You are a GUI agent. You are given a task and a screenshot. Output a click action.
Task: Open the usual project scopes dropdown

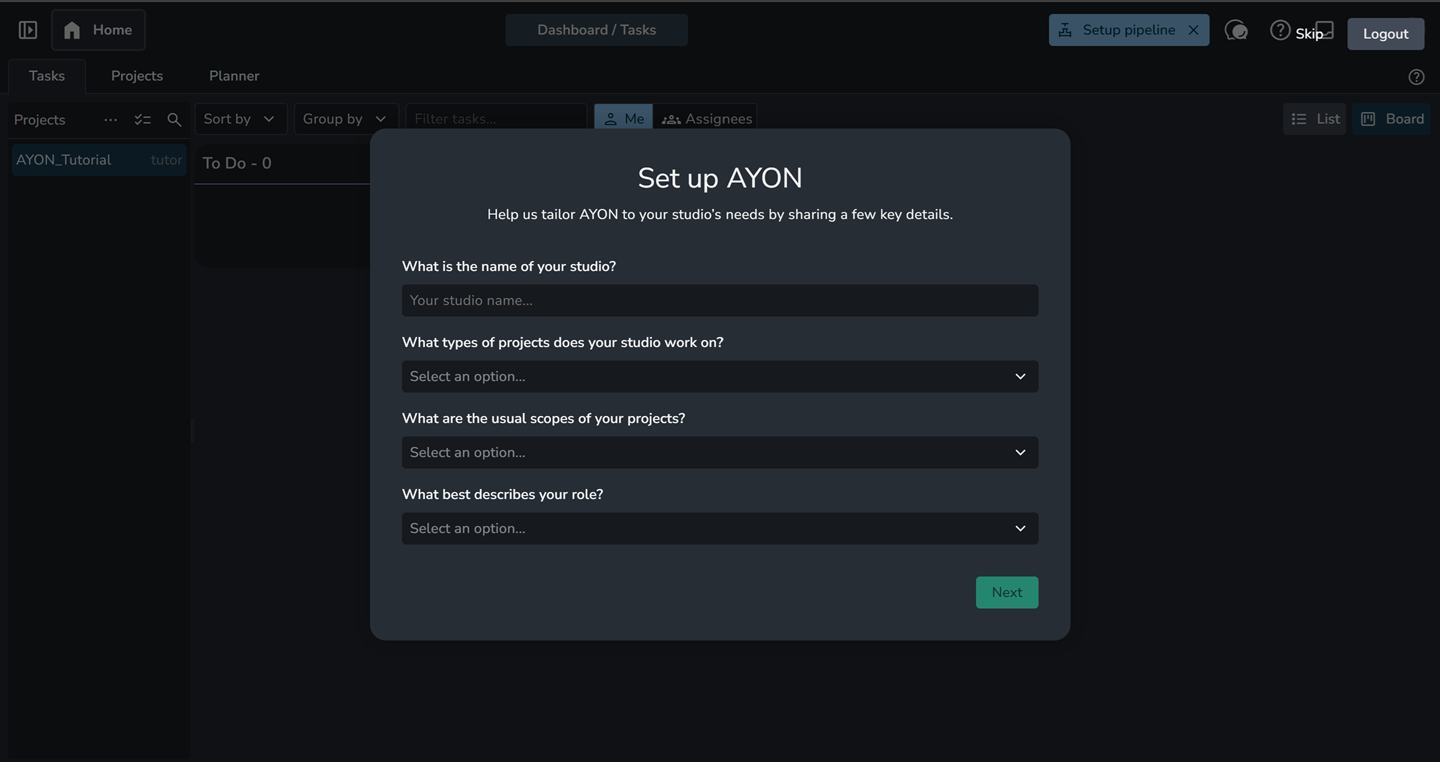point(720,452)
